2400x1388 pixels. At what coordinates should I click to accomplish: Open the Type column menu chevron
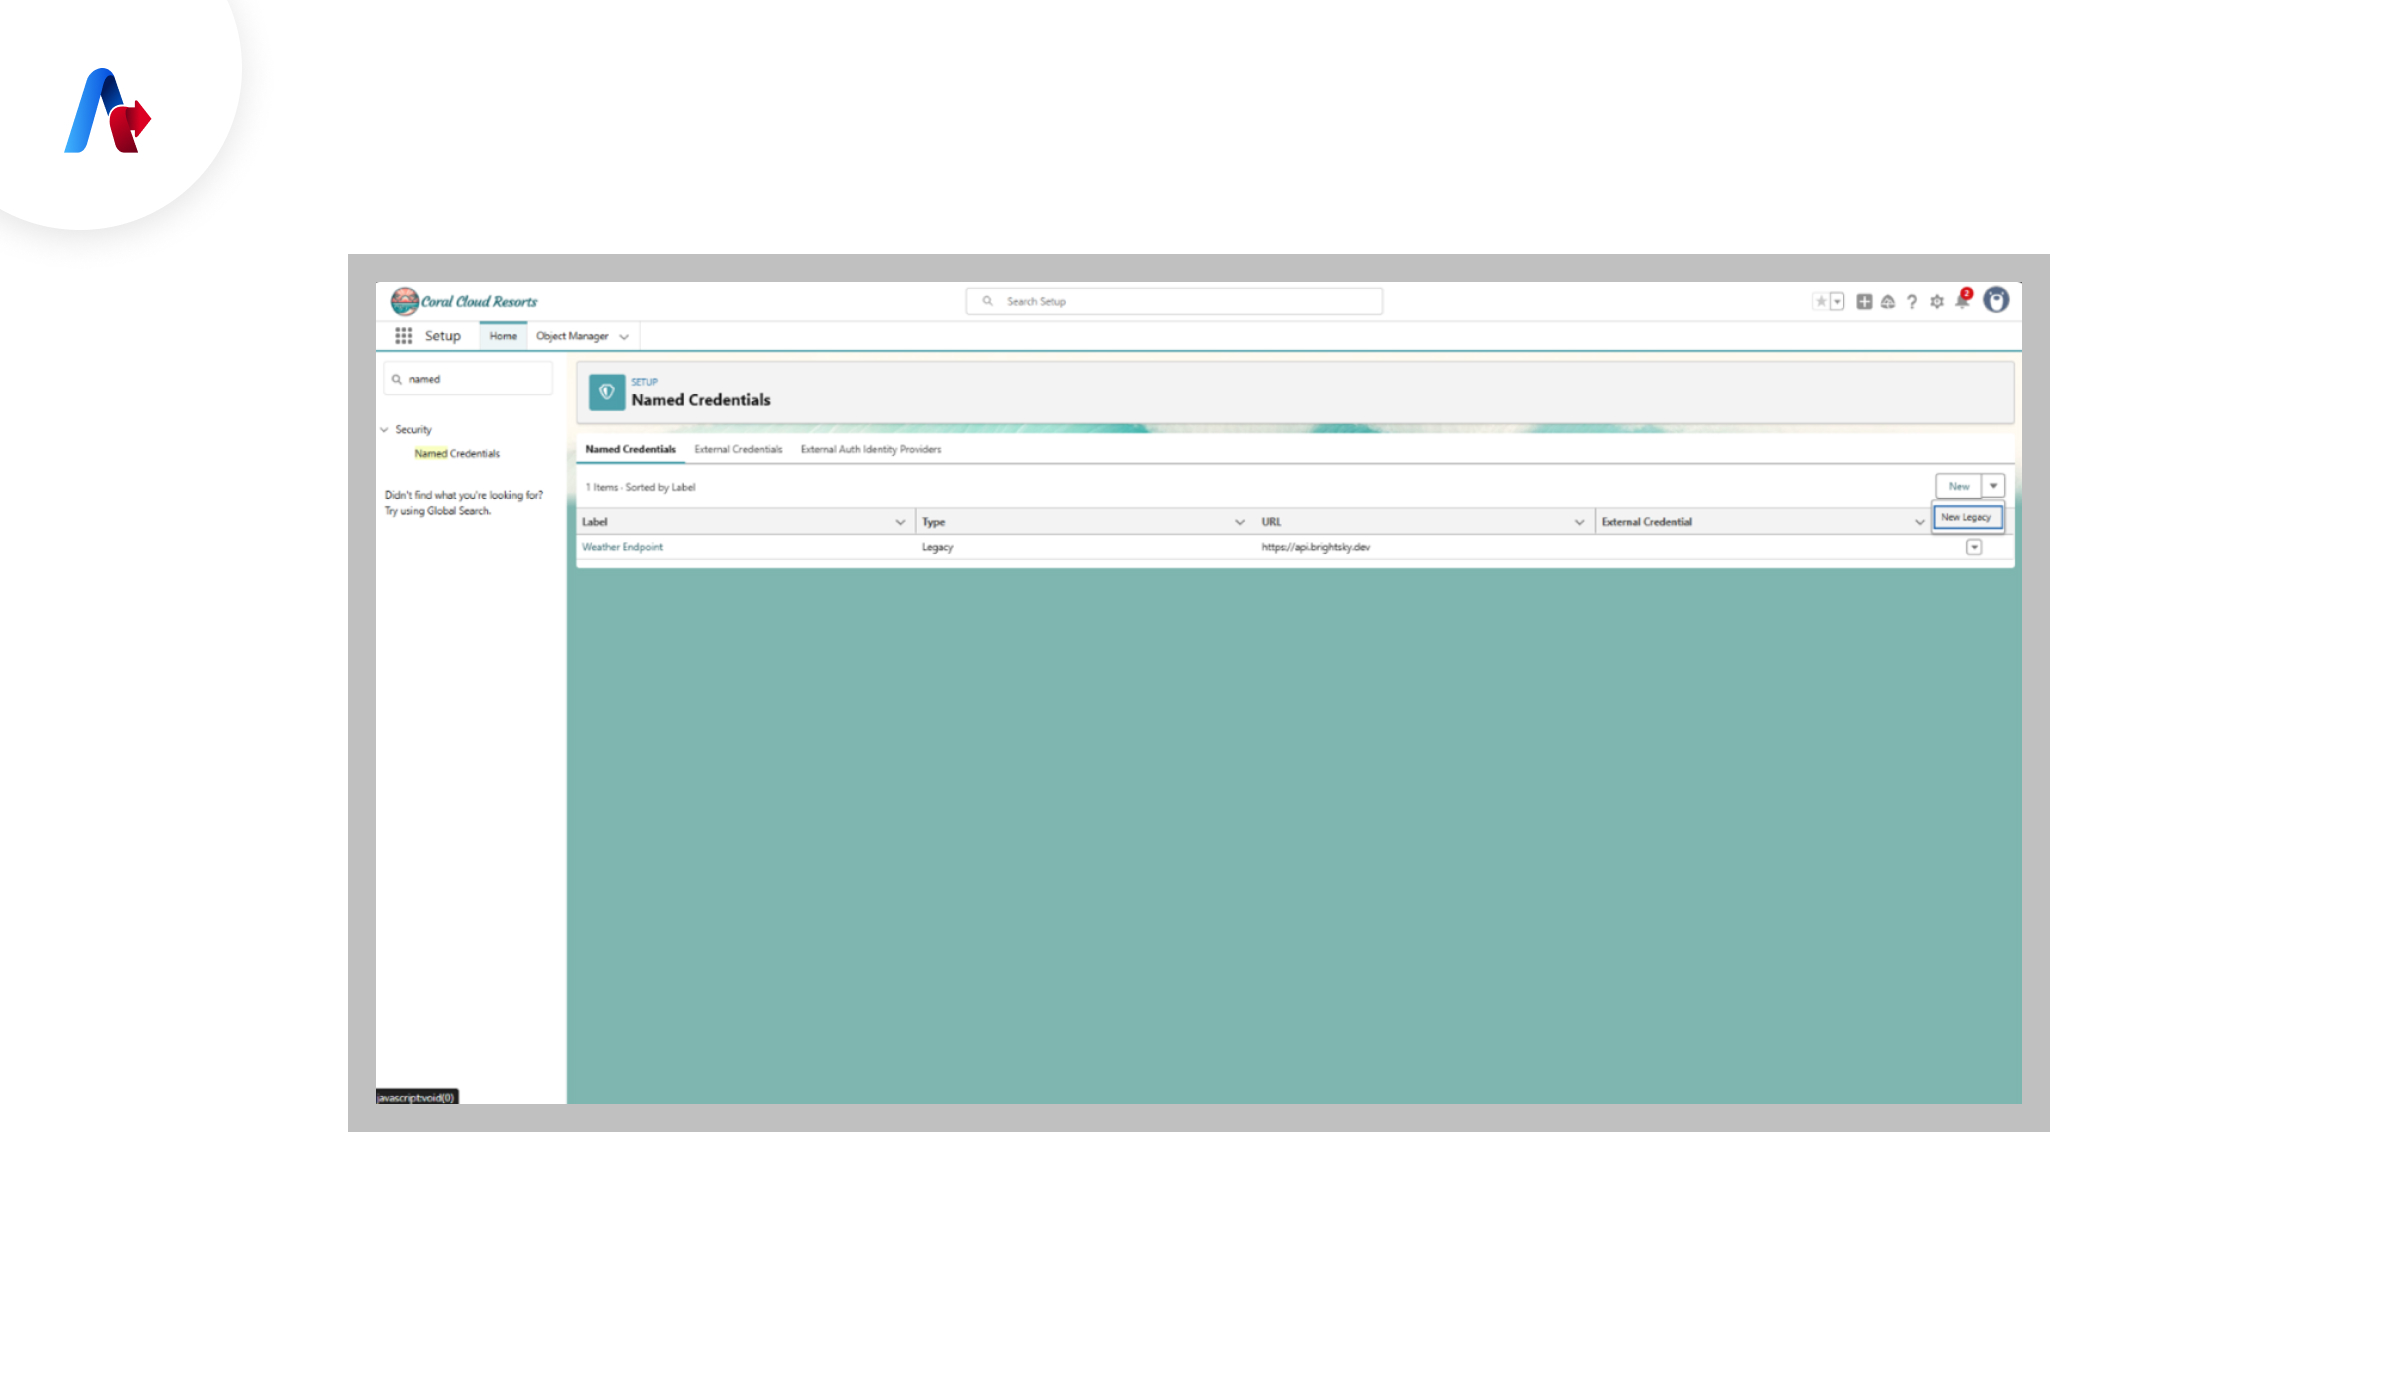pyautogui.click(x=1240, y=522)
